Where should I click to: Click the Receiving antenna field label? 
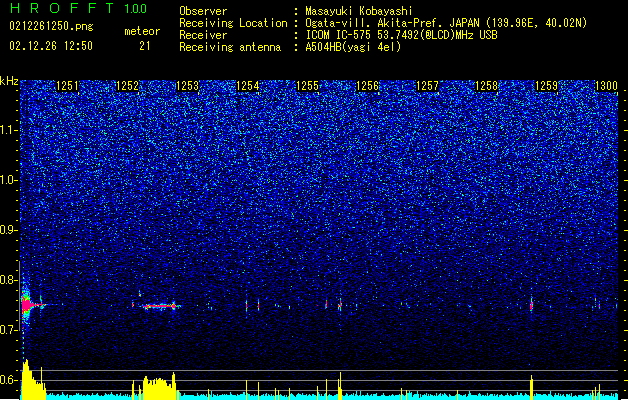230,47
